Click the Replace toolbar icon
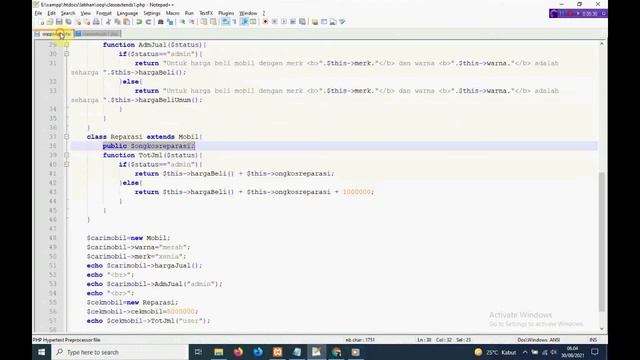The image size is (640, 360). click(x=170, y=22)
